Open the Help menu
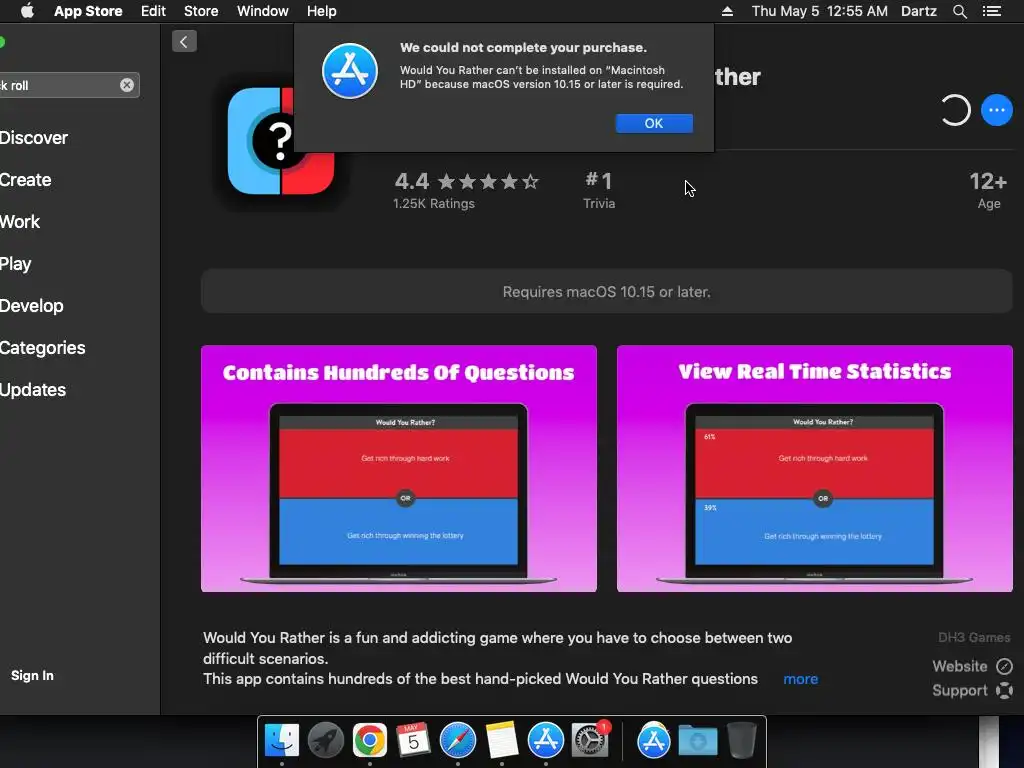1024x768 pixels. [321, 11]
